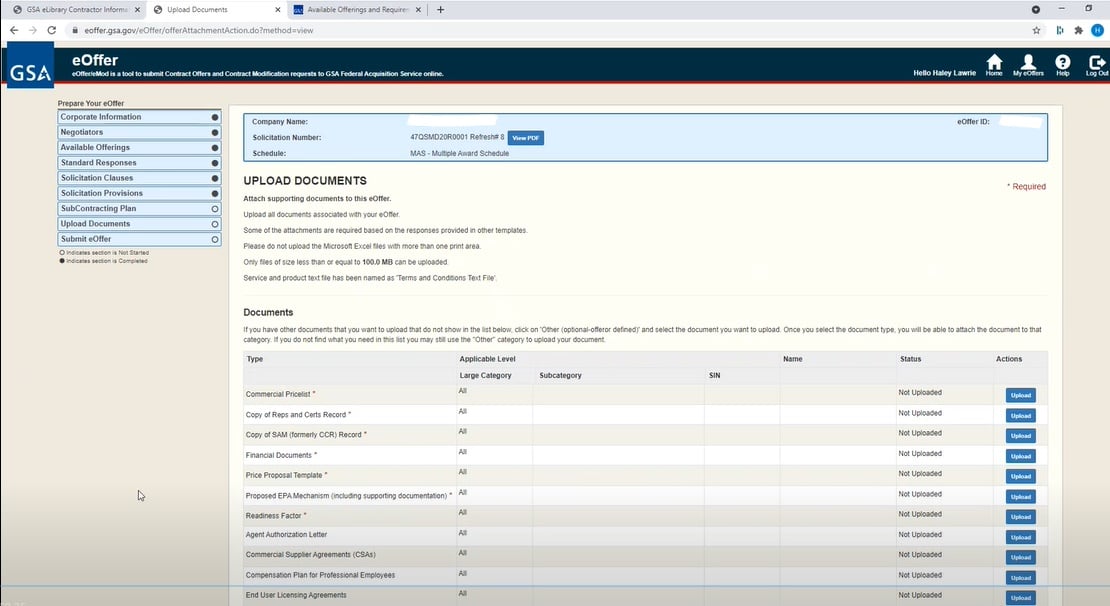This screenshot has width=1110, height=606.
Task: Click inside the browser address bar
Action: click(300, 30)
